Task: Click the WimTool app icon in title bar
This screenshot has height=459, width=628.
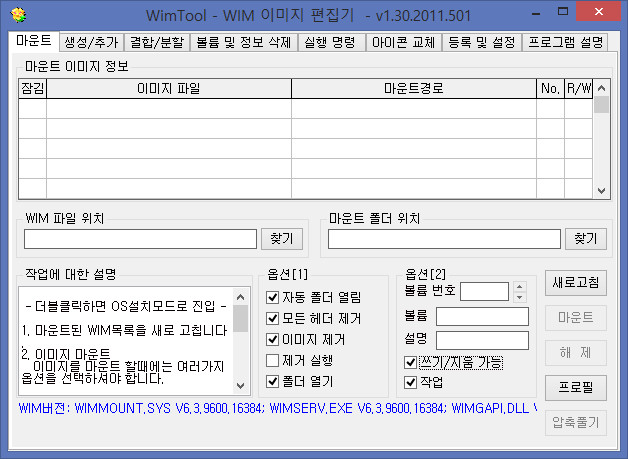Action: coord(18,15)
